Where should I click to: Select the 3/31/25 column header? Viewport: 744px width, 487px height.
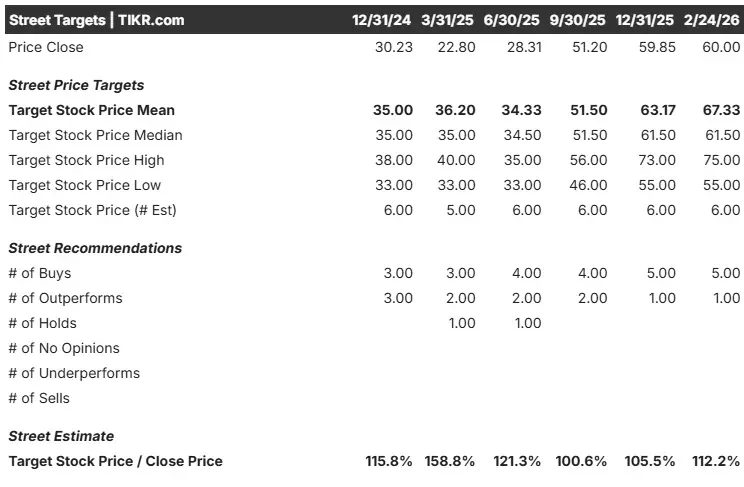(x=447, y=20)
